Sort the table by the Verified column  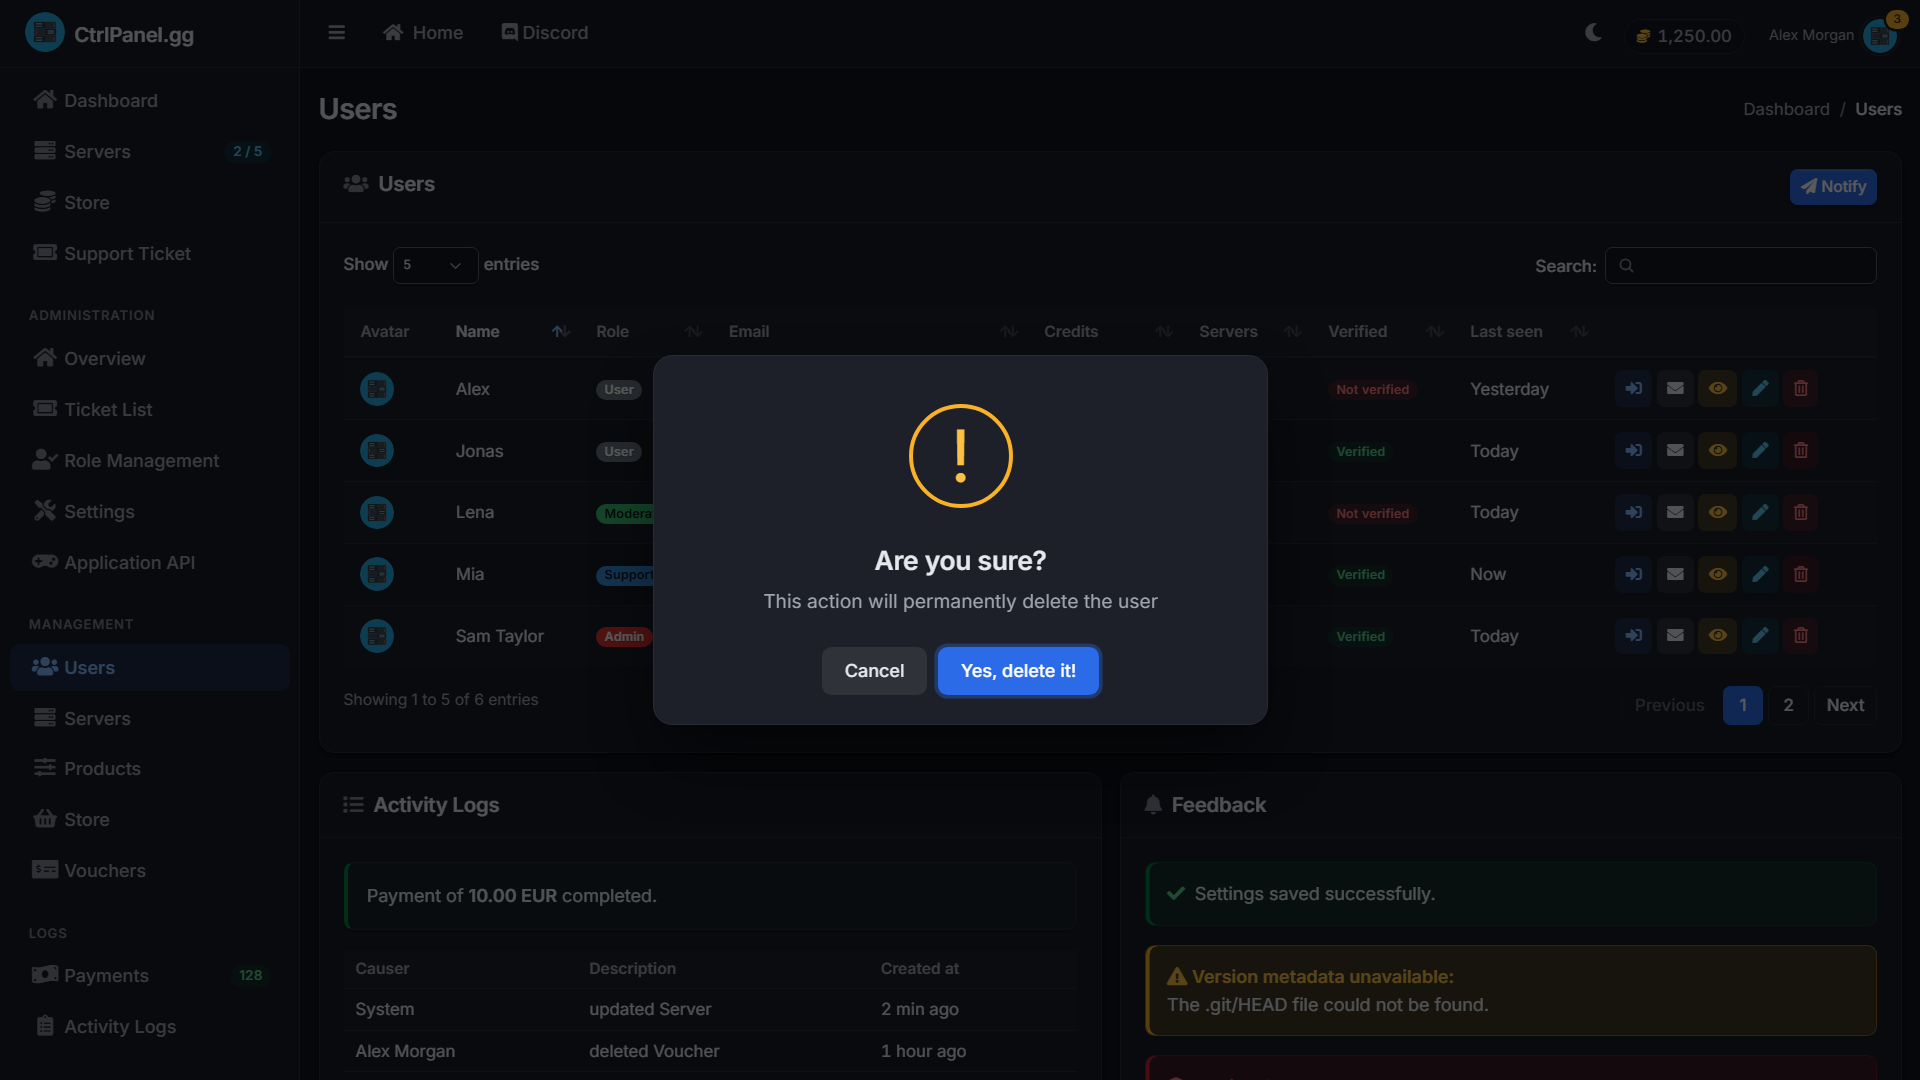pyautogui.click(x=1385, y=332)
